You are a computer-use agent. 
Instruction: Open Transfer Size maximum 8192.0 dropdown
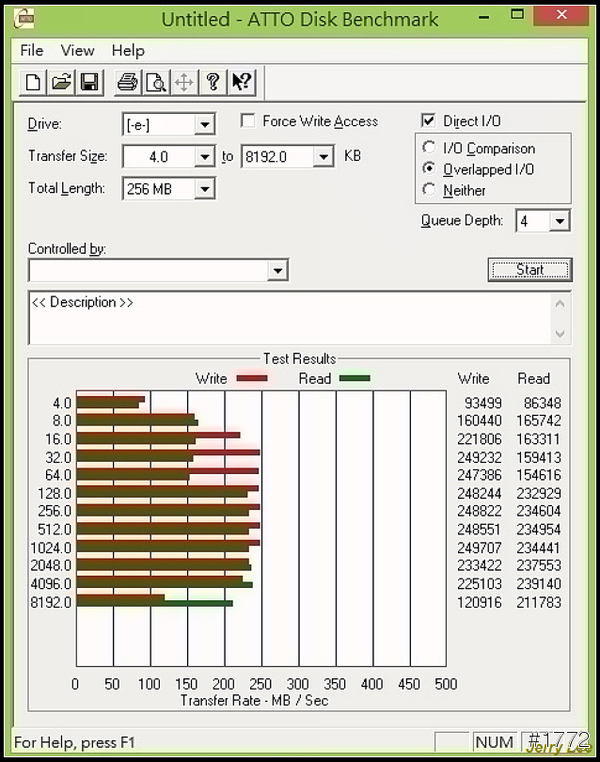pos(324,157)
